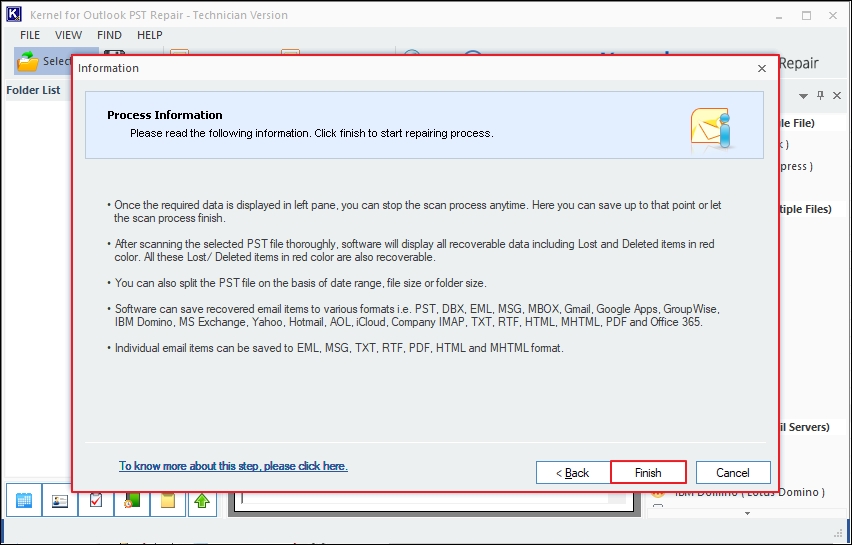The height and width of the screenshot is (545, 852).
Task: Switch to Journal view icon
Action: [131, 500]
